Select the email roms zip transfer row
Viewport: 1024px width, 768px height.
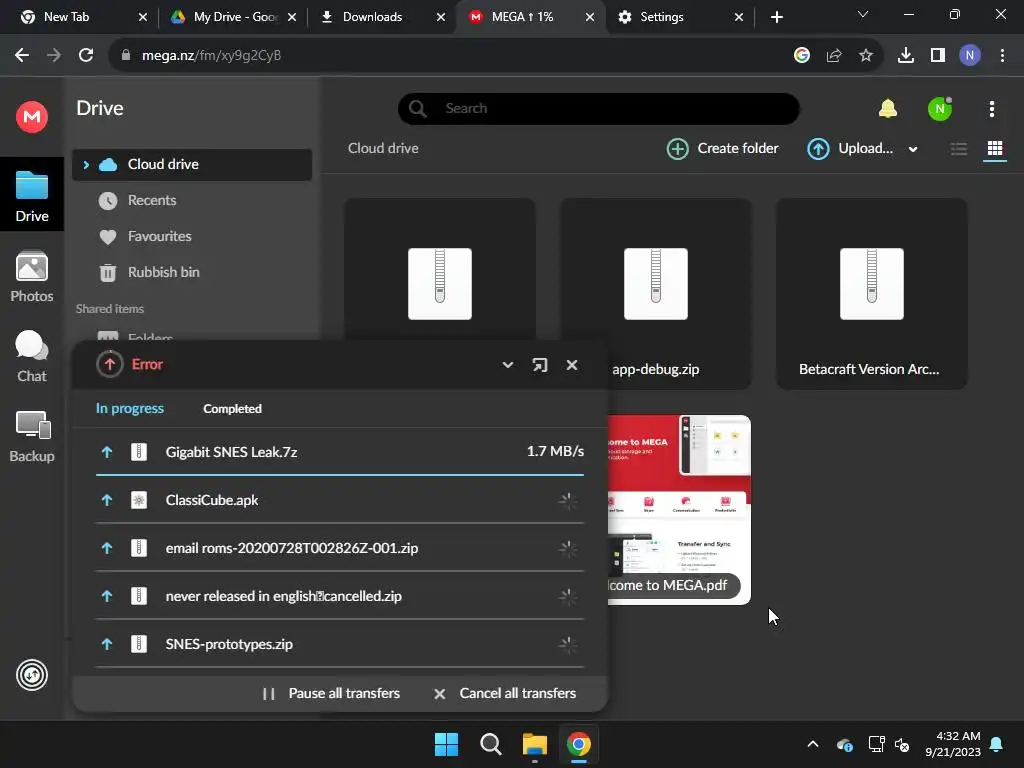[340, 548]
